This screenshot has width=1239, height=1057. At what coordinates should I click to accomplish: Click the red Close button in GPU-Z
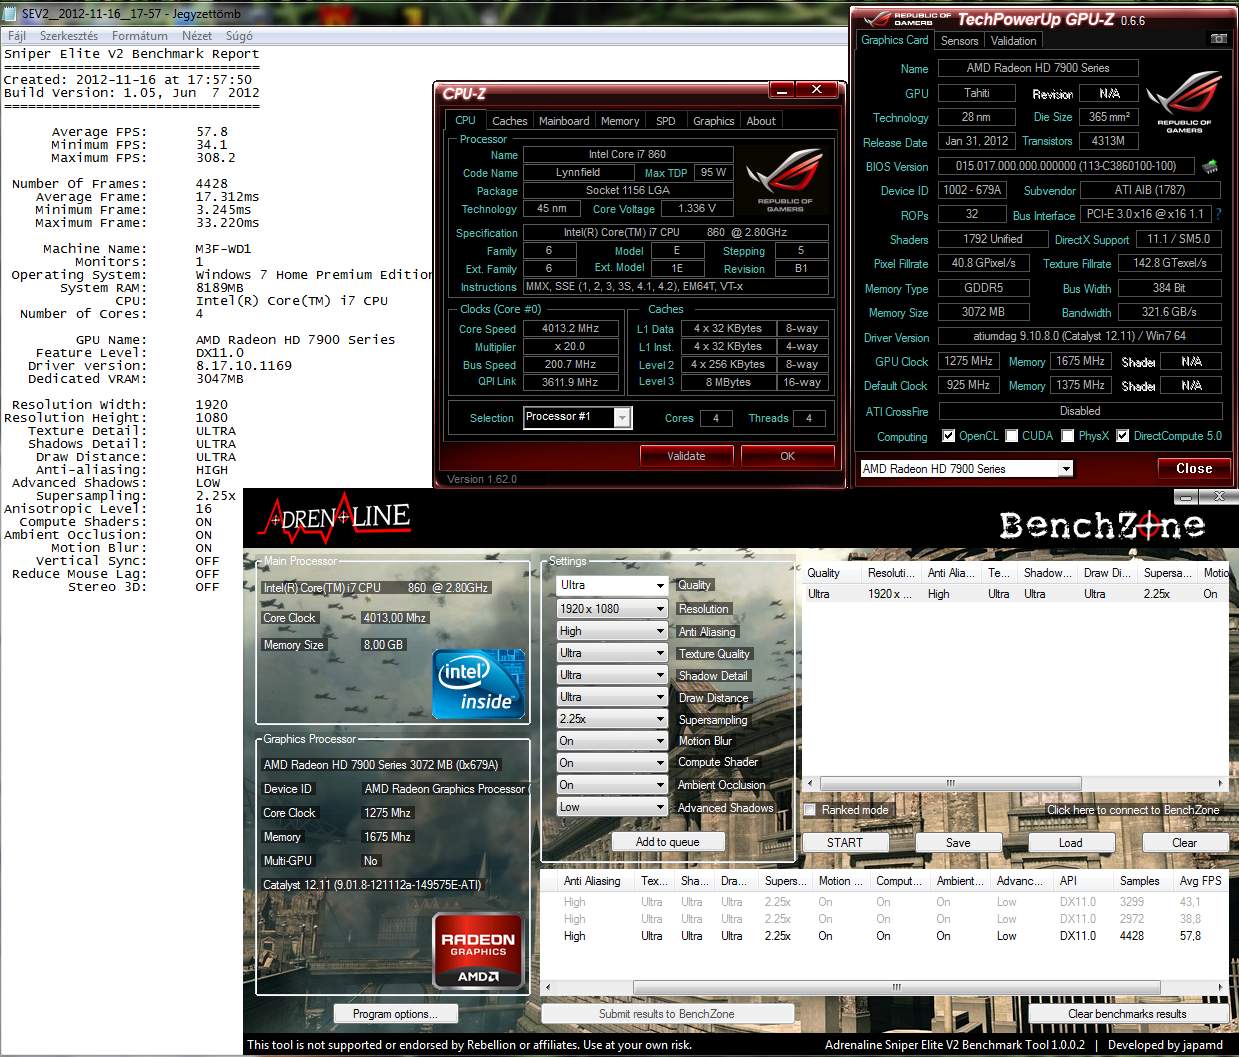coord(1194,468)
